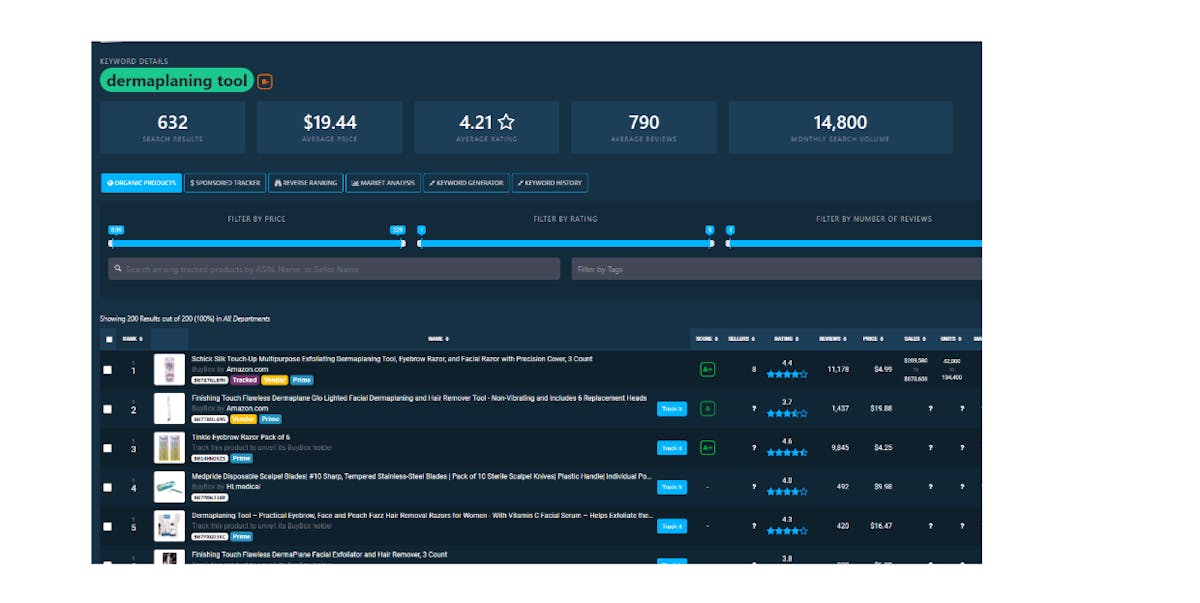Sort table by the Rank column header
The height and width of the screenshot is (603, 1200).
coord(132,339)
